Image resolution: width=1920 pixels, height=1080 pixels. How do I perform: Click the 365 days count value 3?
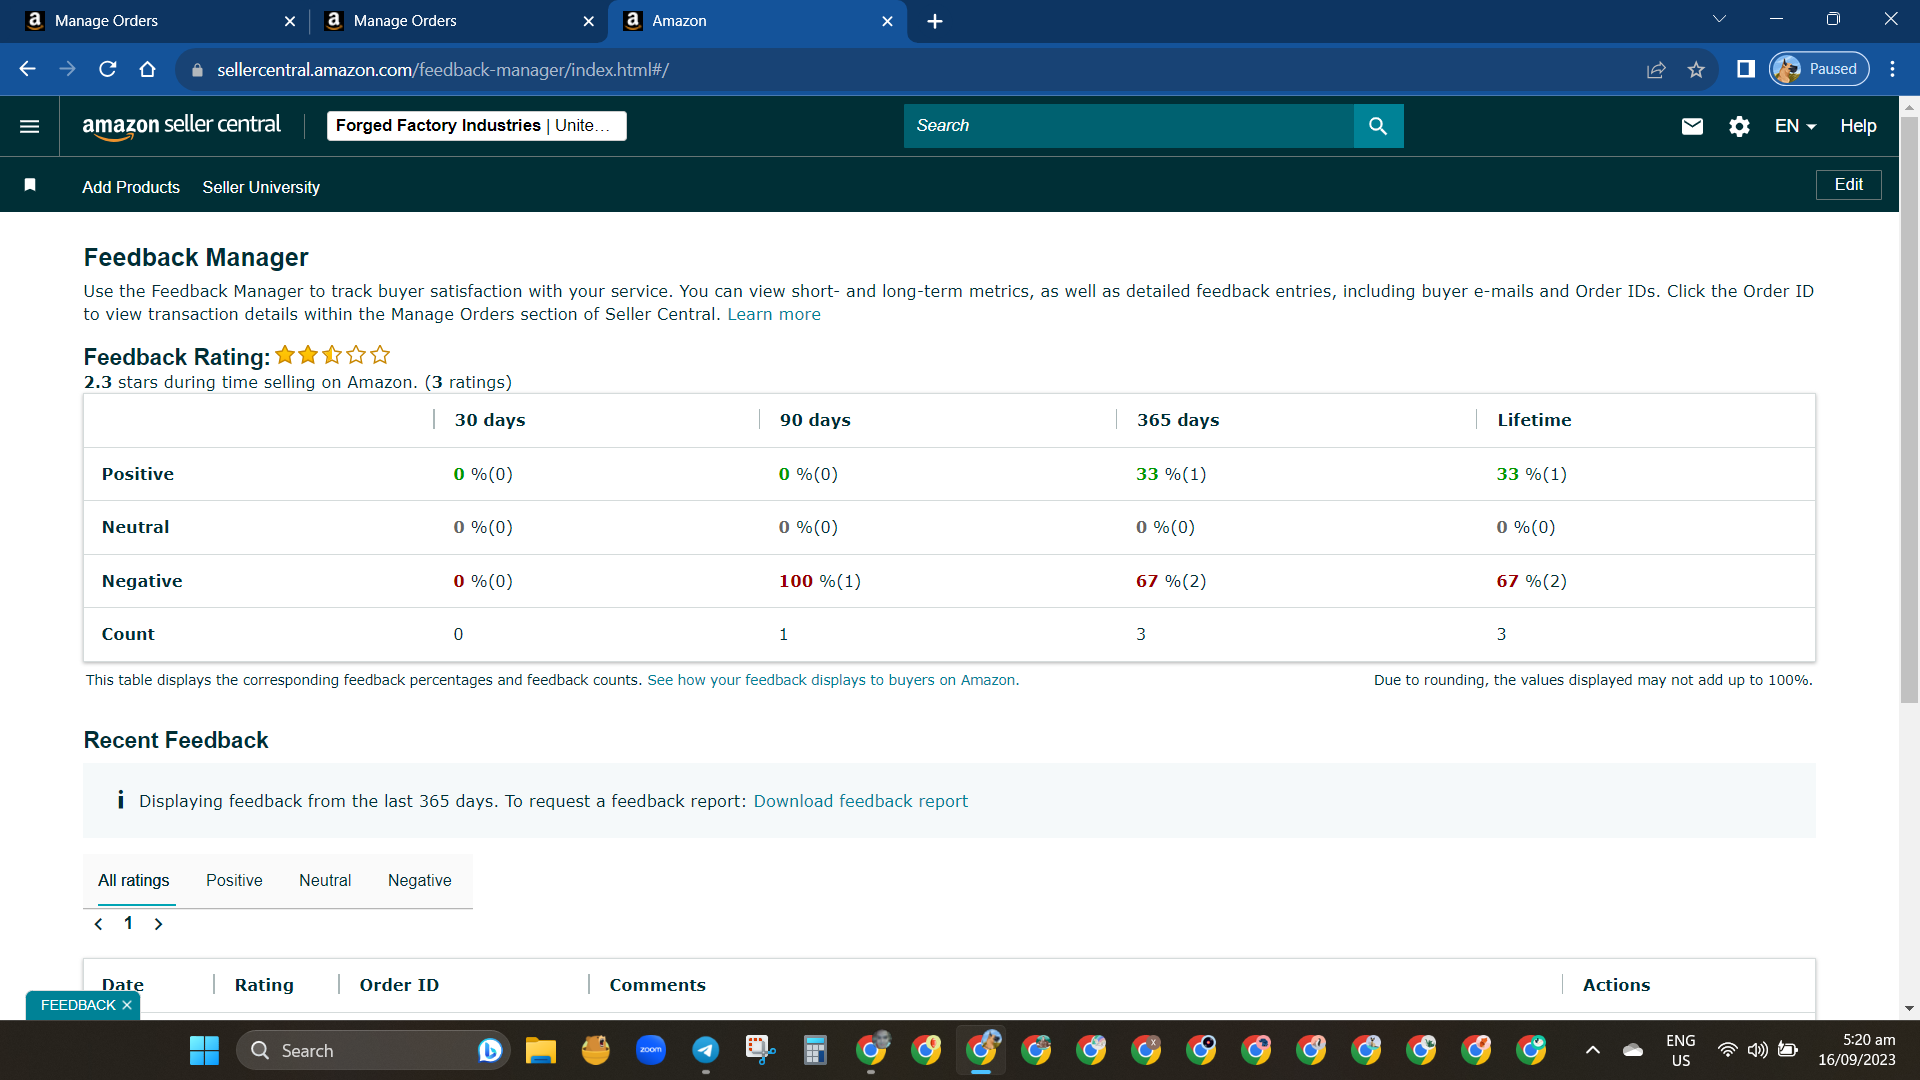tap(1141, 634)
